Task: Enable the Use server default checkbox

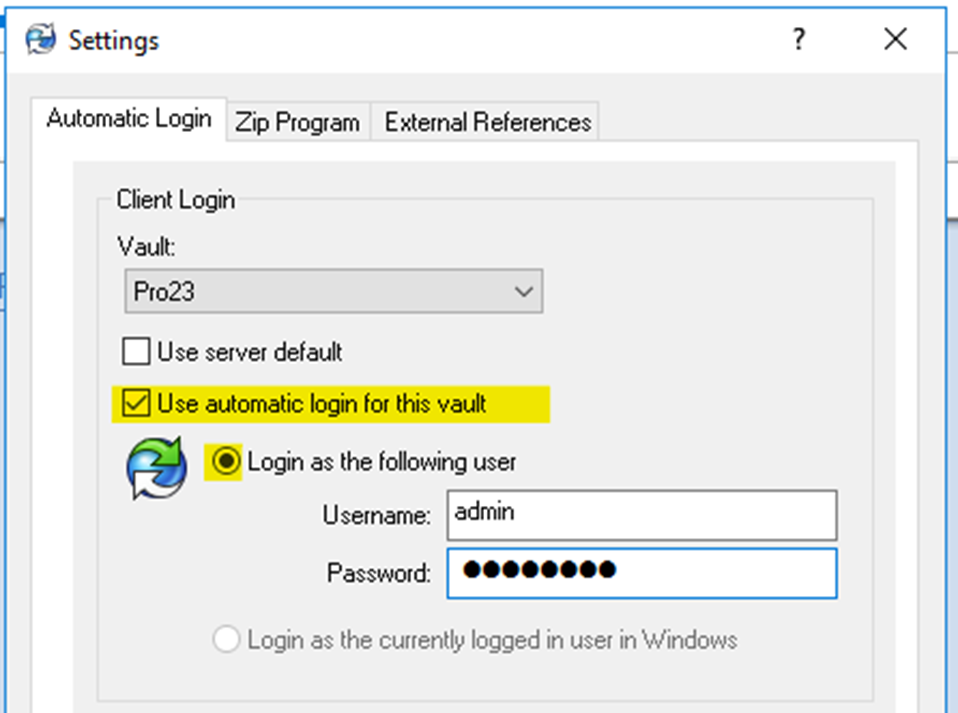Action: (136, 352)
